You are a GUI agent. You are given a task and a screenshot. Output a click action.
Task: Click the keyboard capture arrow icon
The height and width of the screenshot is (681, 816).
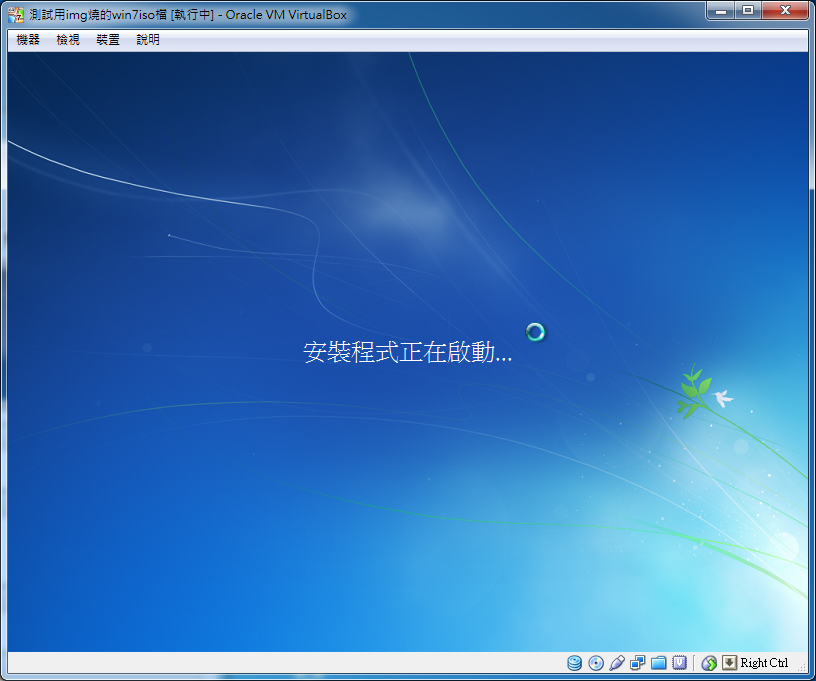click(730, 662)
